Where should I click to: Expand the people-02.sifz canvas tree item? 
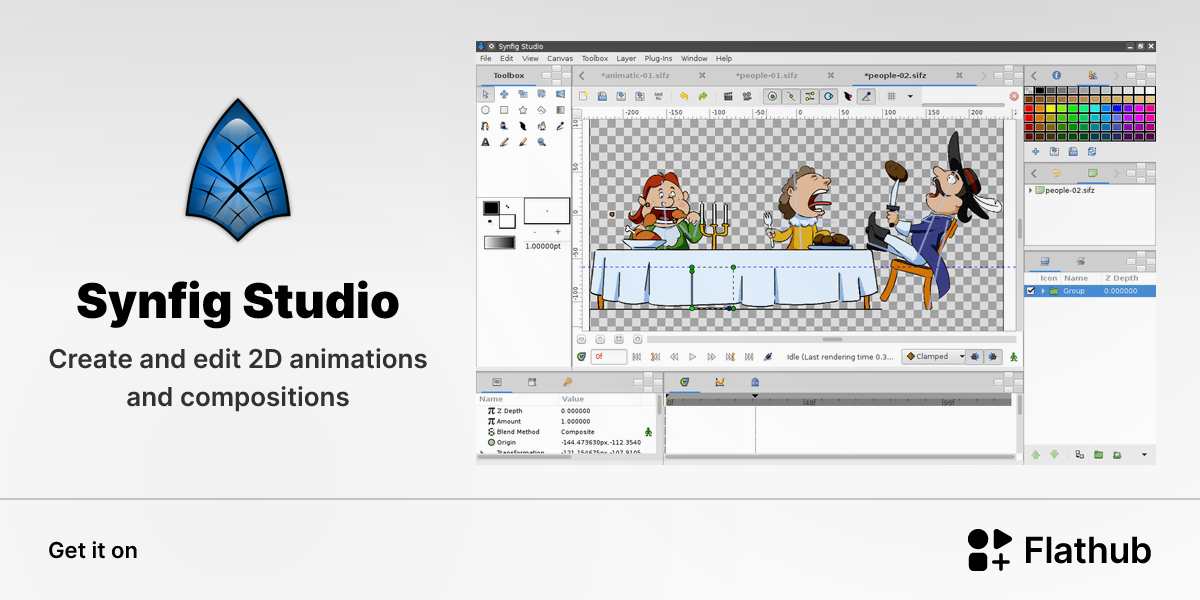[x=1030, y=190]
